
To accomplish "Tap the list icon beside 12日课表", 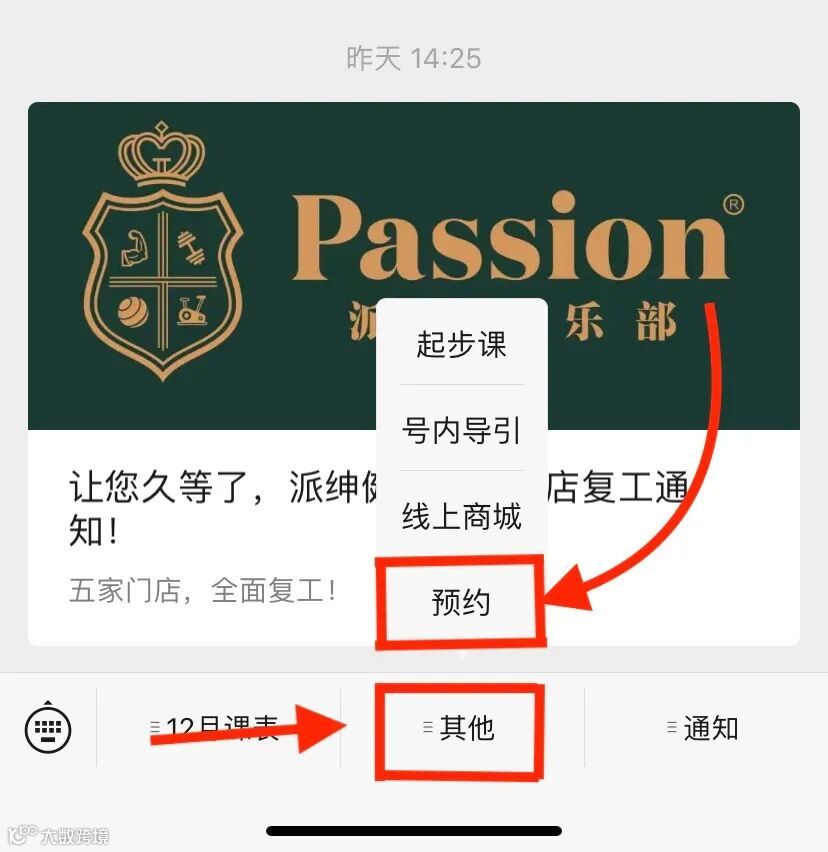I will (155, 726).
